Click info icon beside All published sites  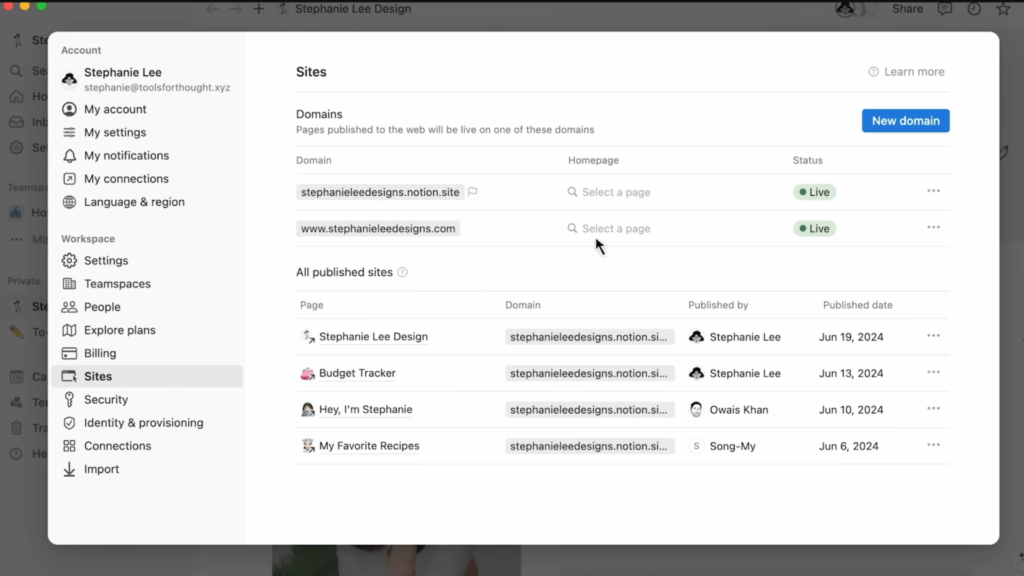click(x=403, y=273)
